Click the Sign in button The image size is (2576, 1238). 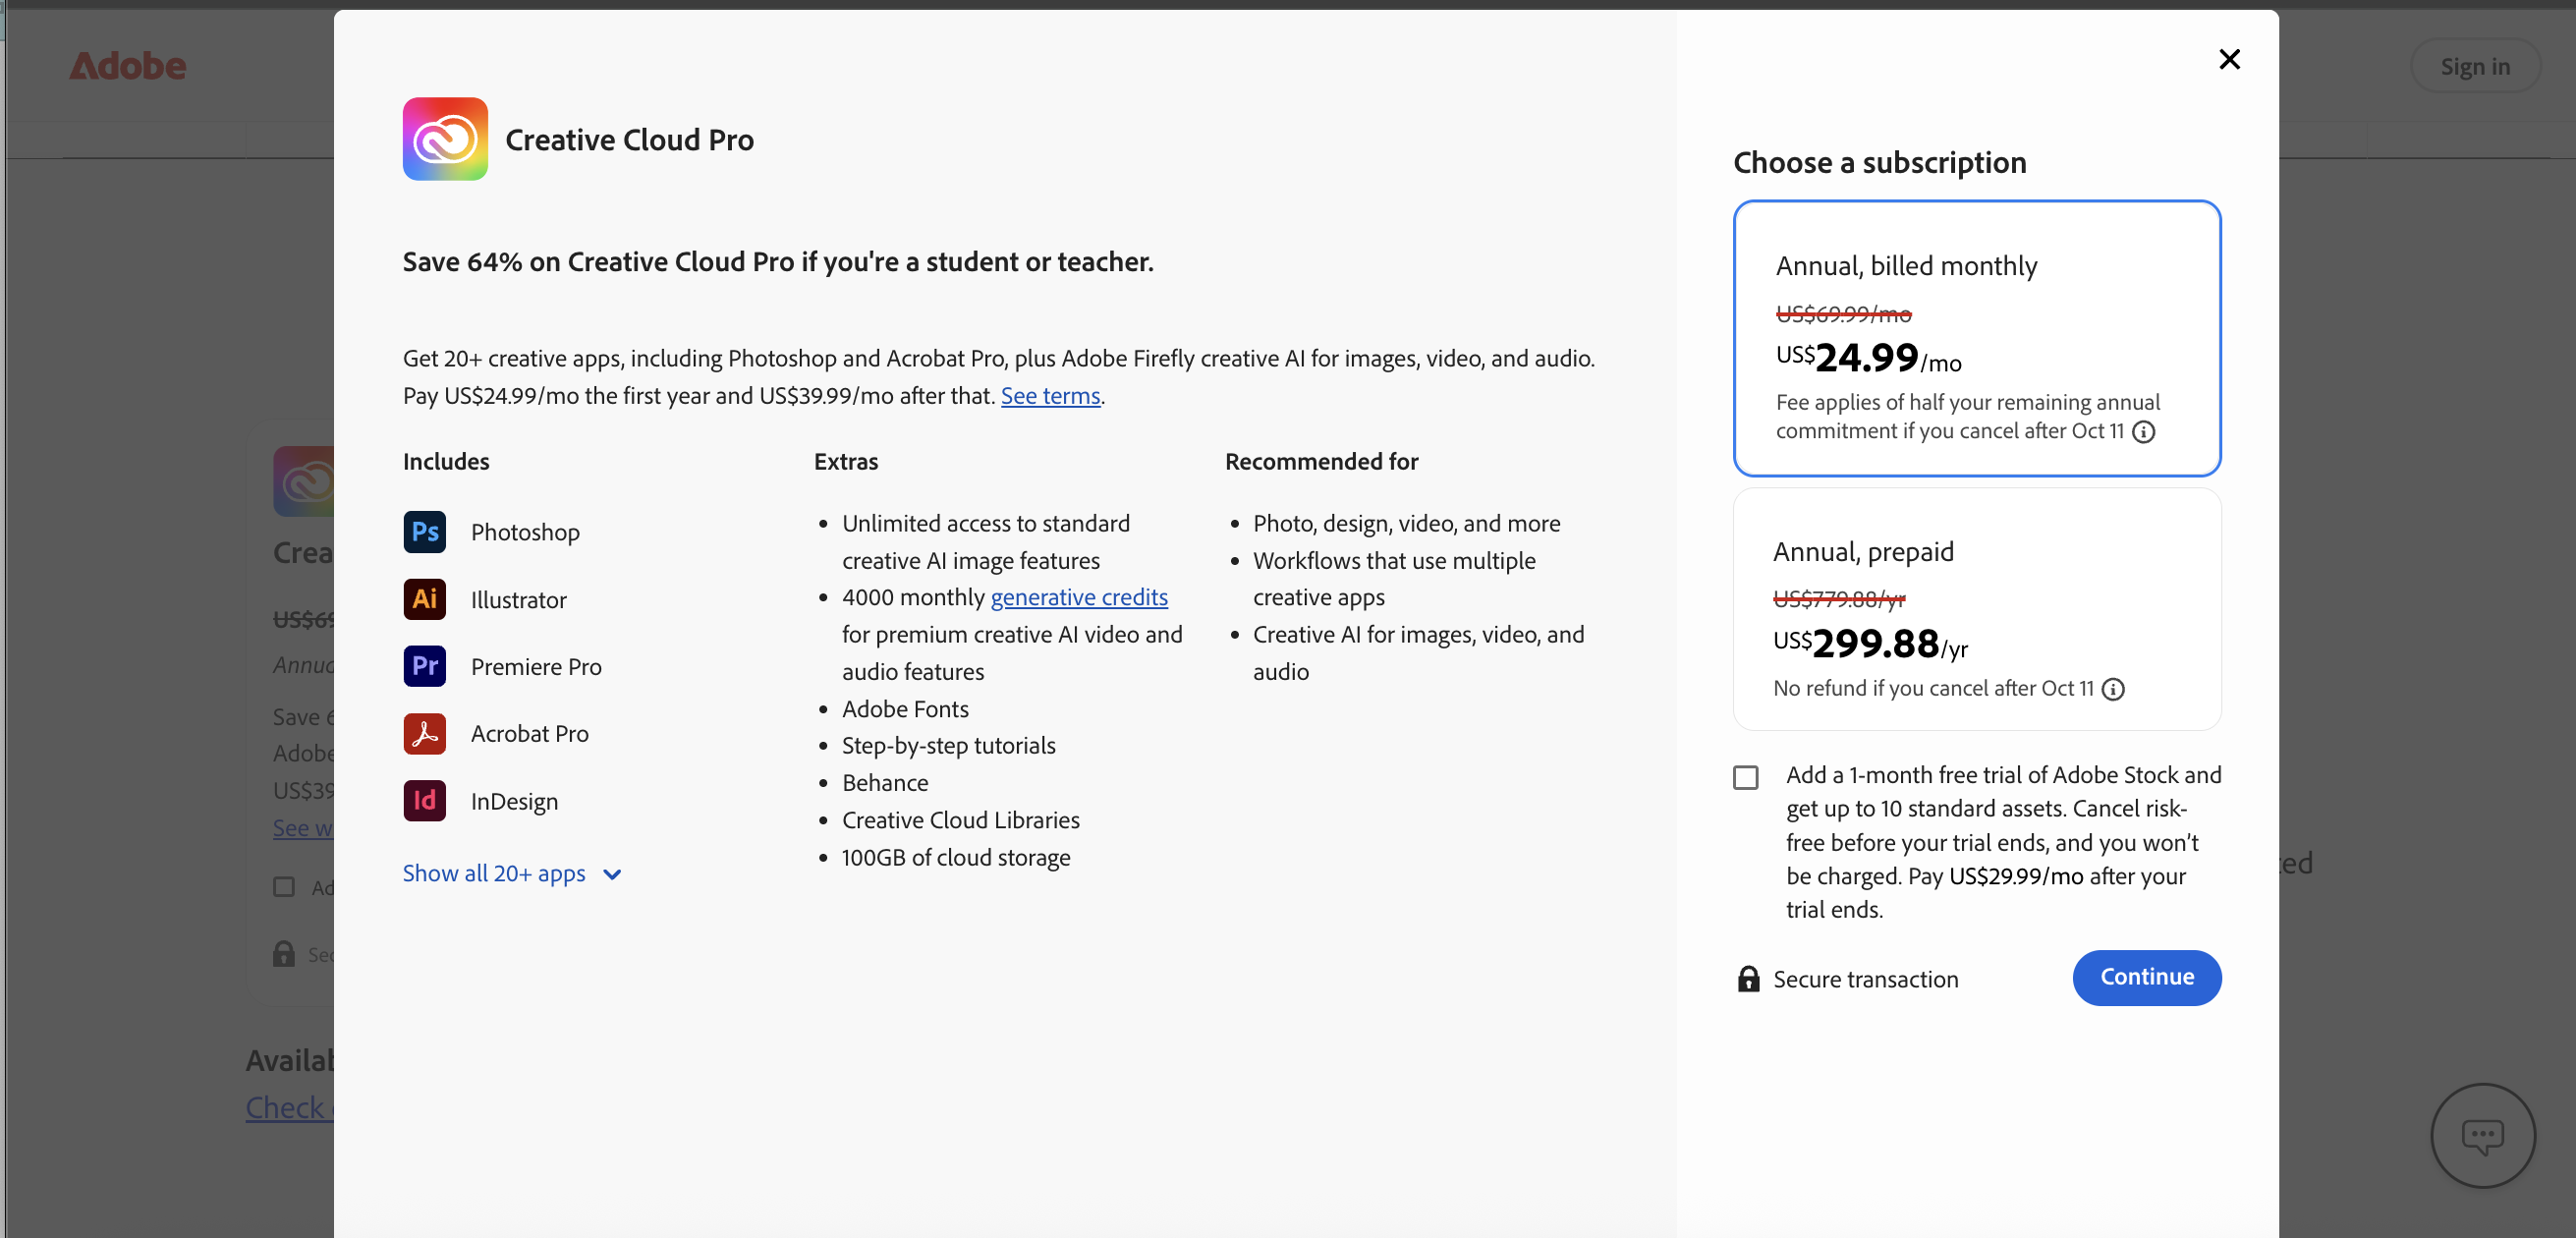point(2474,66)
